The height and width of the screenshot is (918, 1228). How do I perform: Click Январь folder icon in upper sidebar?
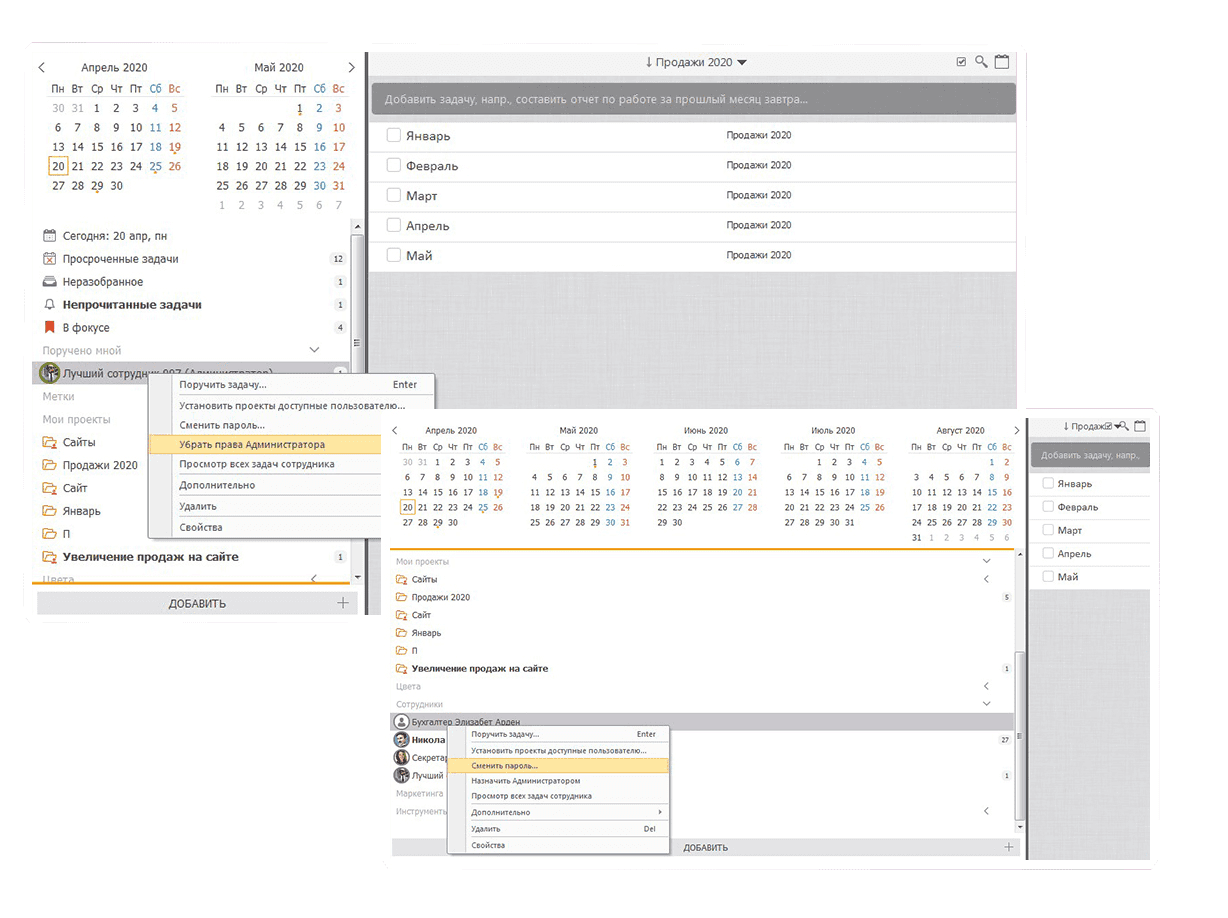(x=50, y=511)
